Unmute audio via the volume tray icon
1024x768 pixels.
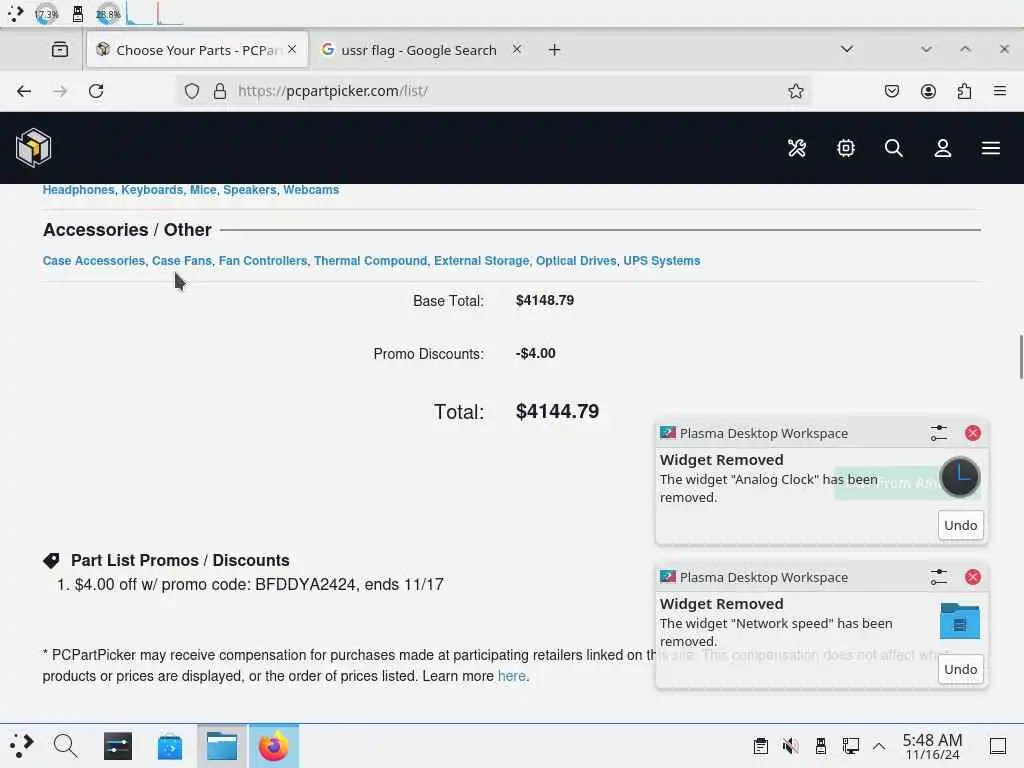[x=790, y=746]
